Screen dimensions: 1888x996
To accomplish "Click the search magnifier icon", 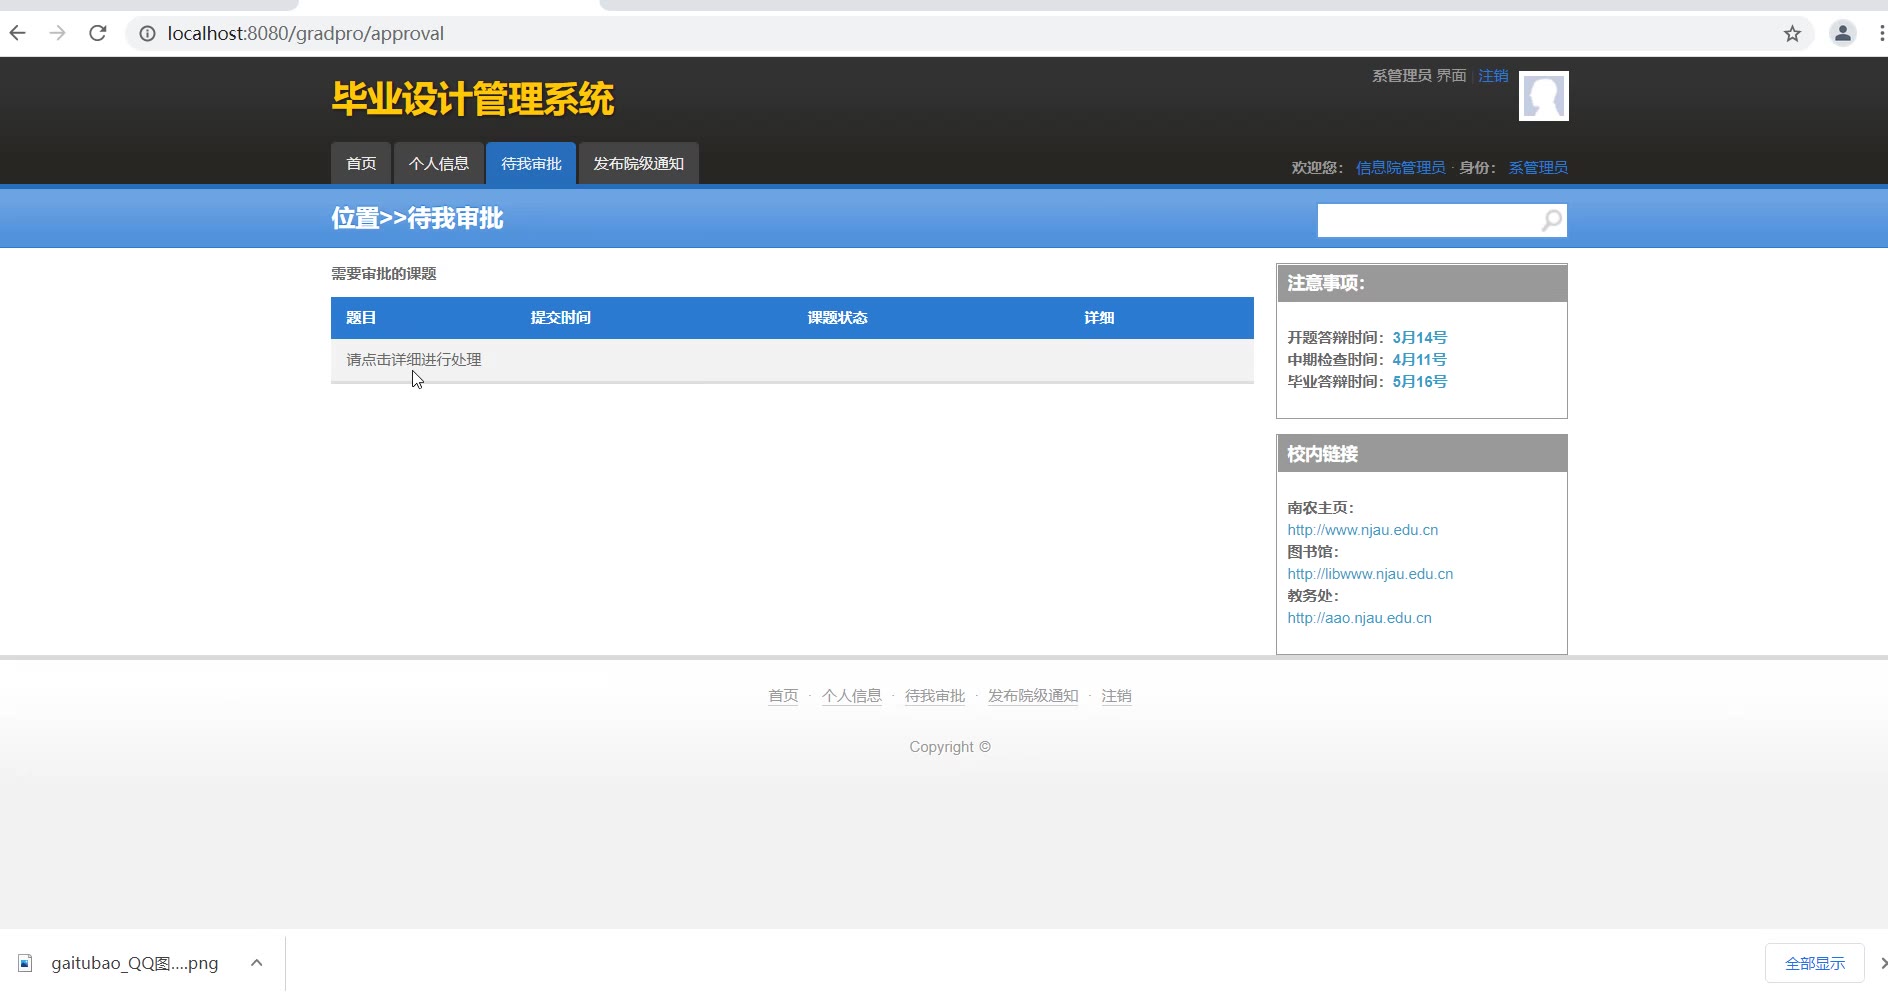I will click(x=1552, y=220).
